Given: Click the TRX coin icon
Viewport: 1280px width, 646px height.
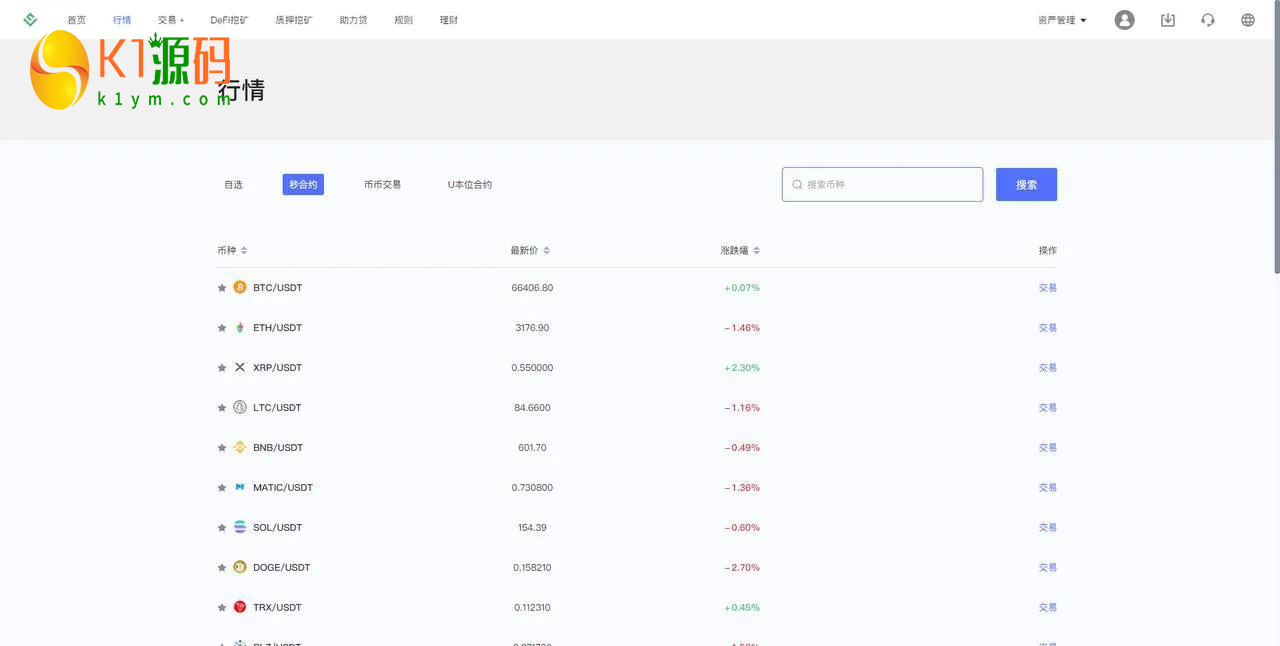Looking at the screenshot, I should [x=240, y=607].
